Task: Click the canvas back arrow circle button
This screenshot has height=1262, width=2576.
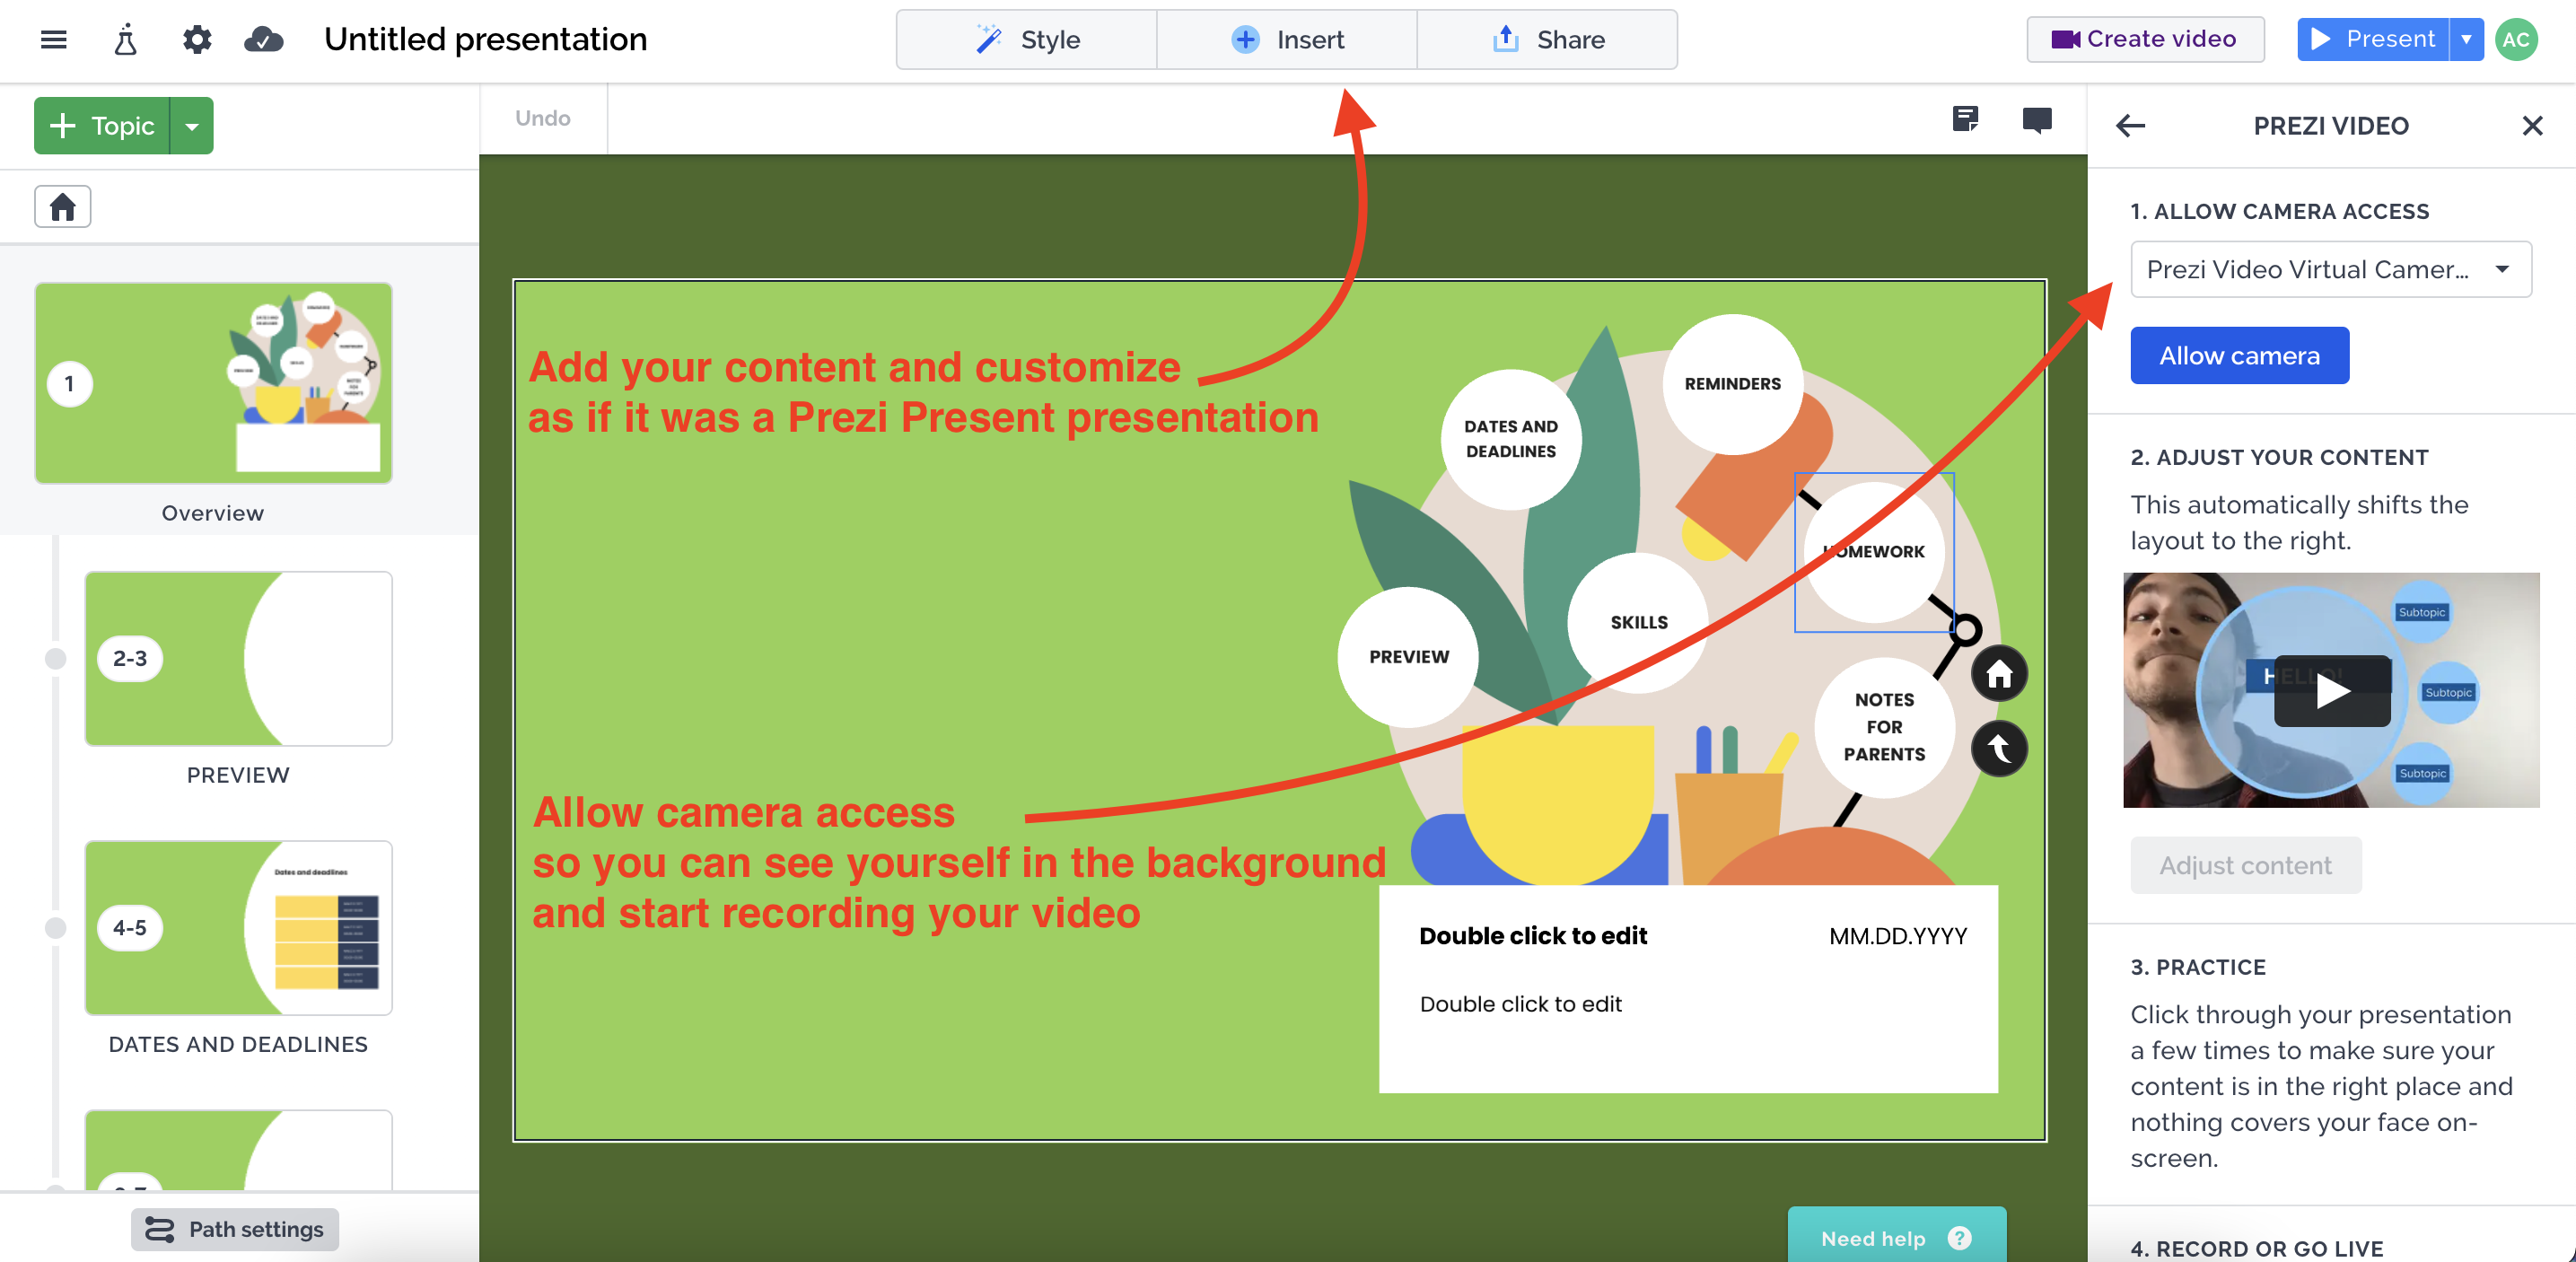Action: [x=1998, y=748]
